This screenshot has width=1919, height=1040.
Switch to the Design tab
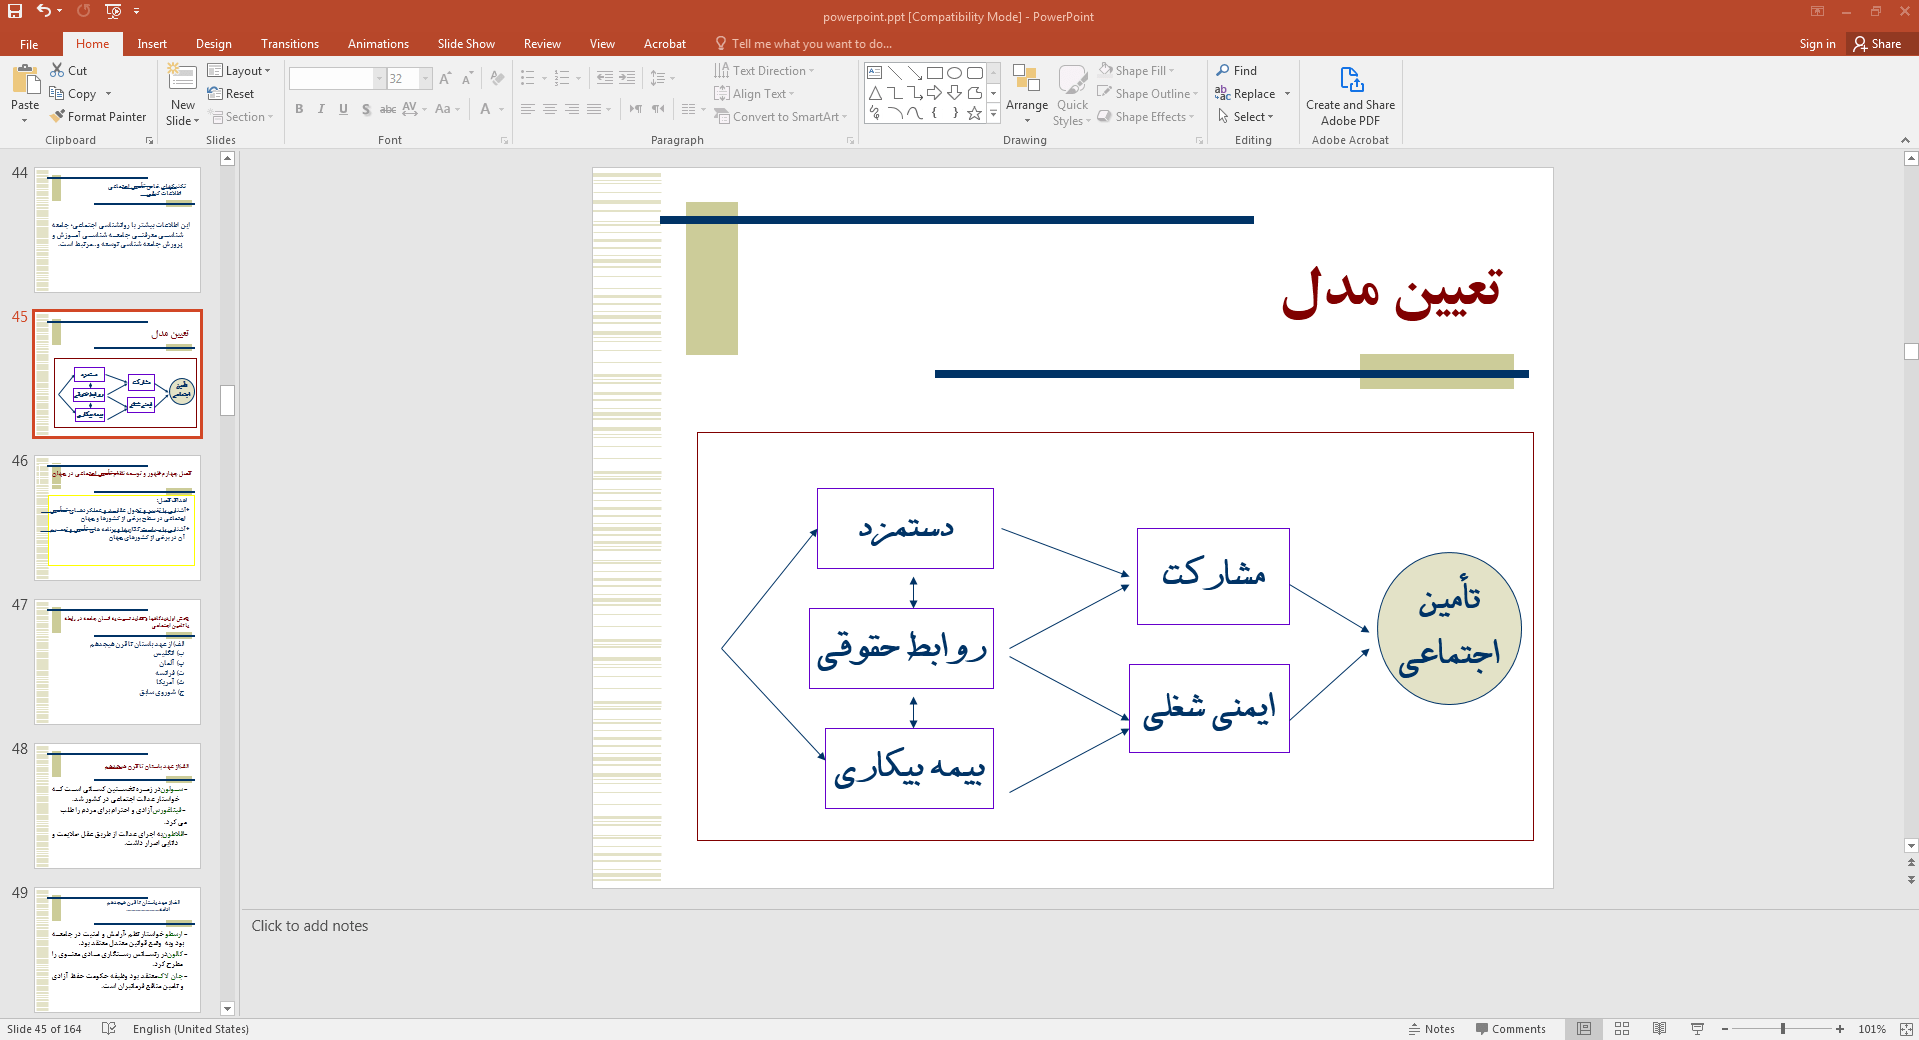(x=213, y=44)
